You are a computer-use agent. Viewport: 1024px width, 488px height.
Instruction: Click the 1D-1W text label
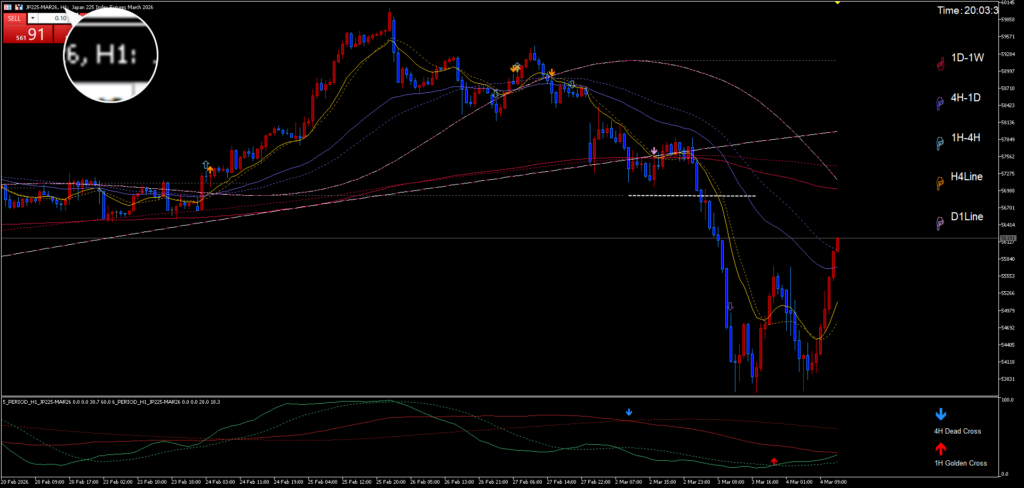click(968, 59)
